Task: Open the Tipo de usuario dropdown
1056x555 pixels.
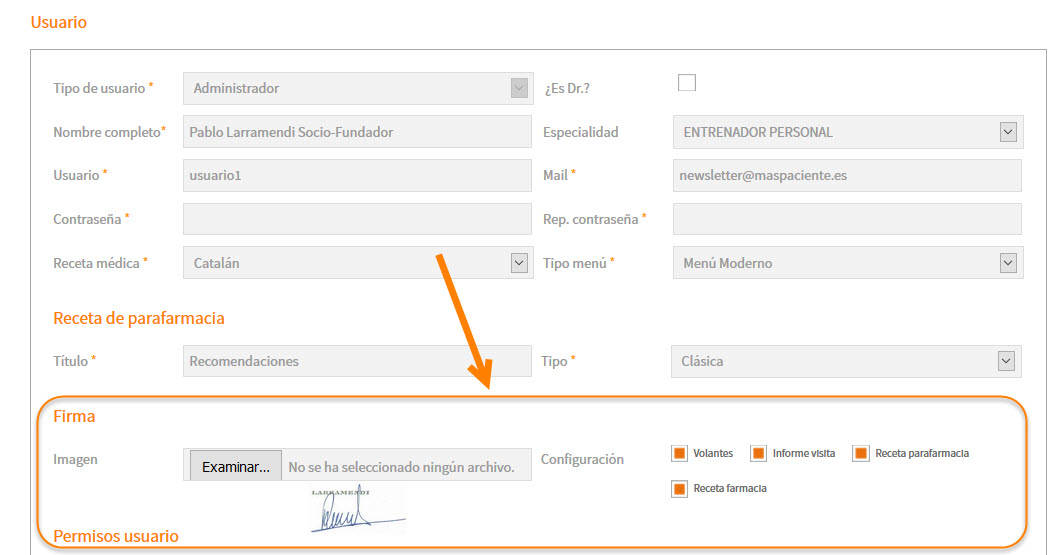Action: point(358,88)
